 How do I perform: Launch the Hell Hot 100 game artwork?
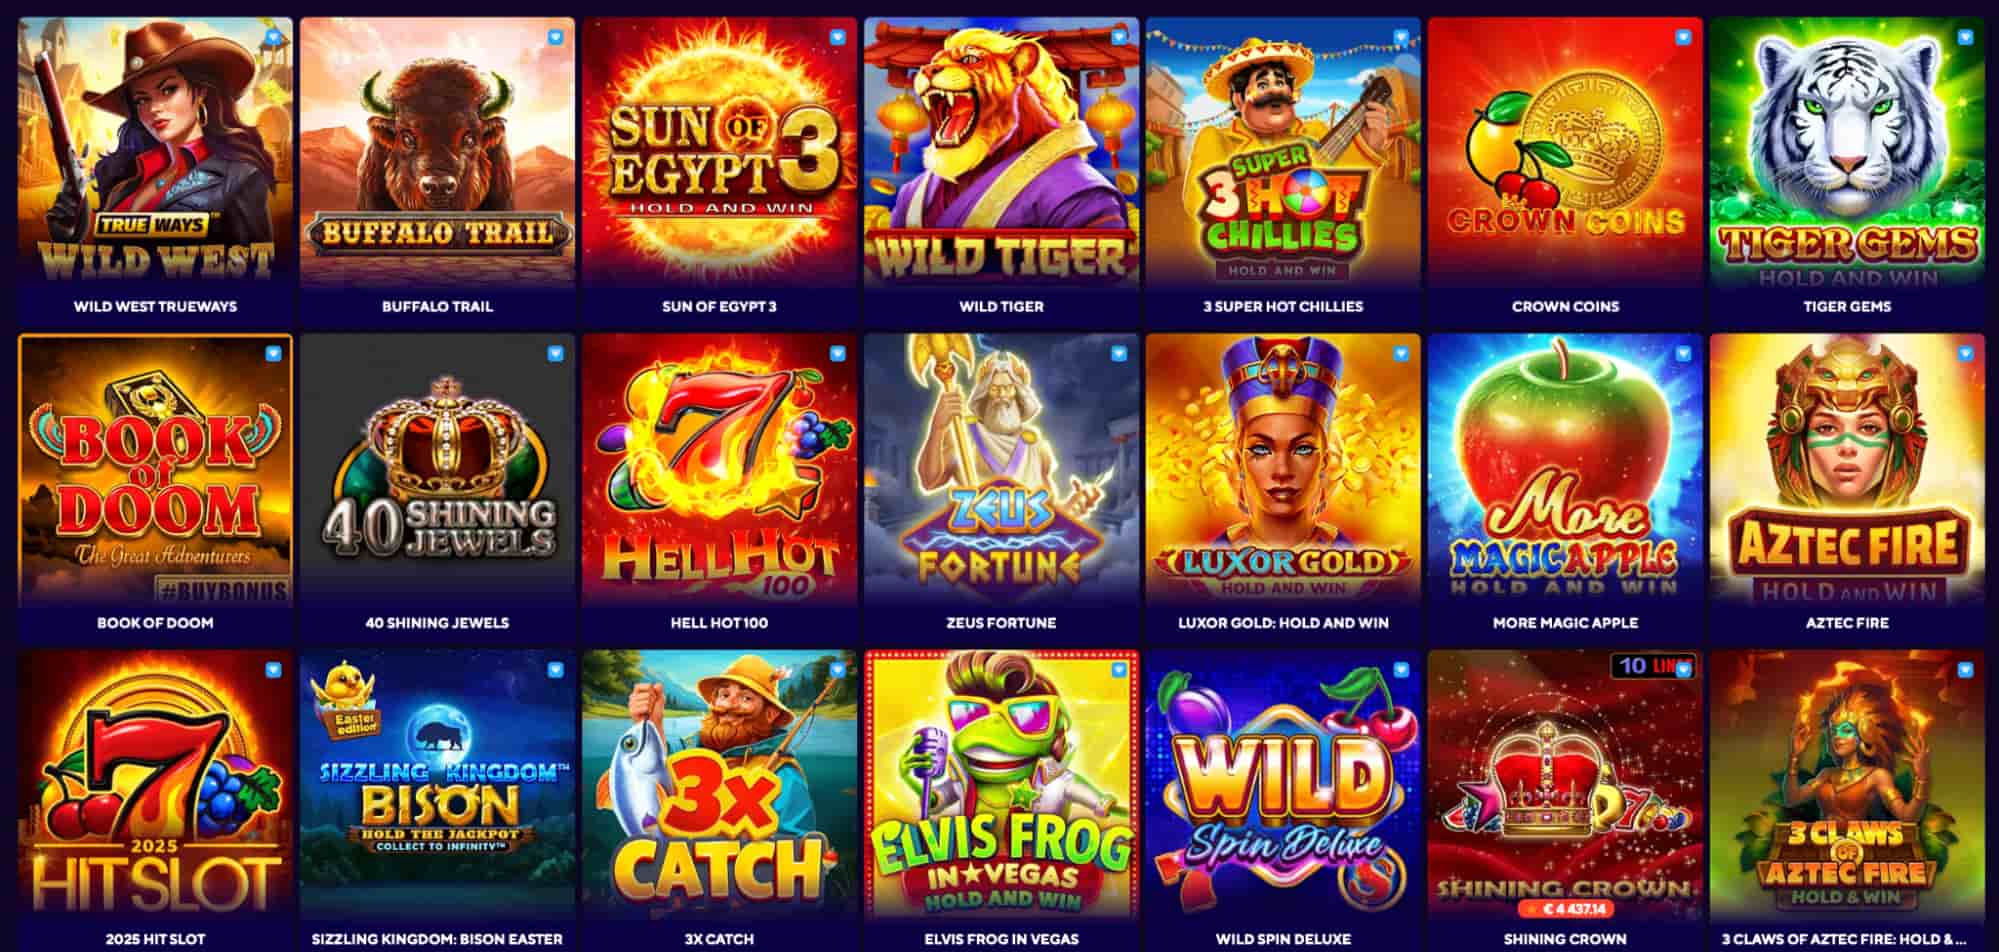[719, 469]
